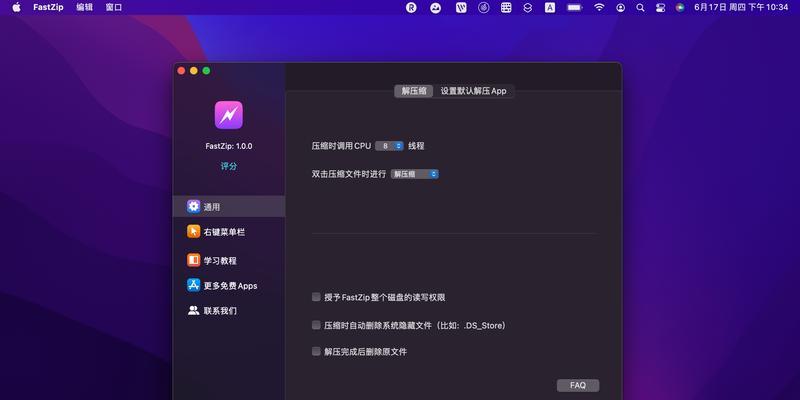
Task: Open the 双击压缩文件时进行 dropdown
Action: 415,174
